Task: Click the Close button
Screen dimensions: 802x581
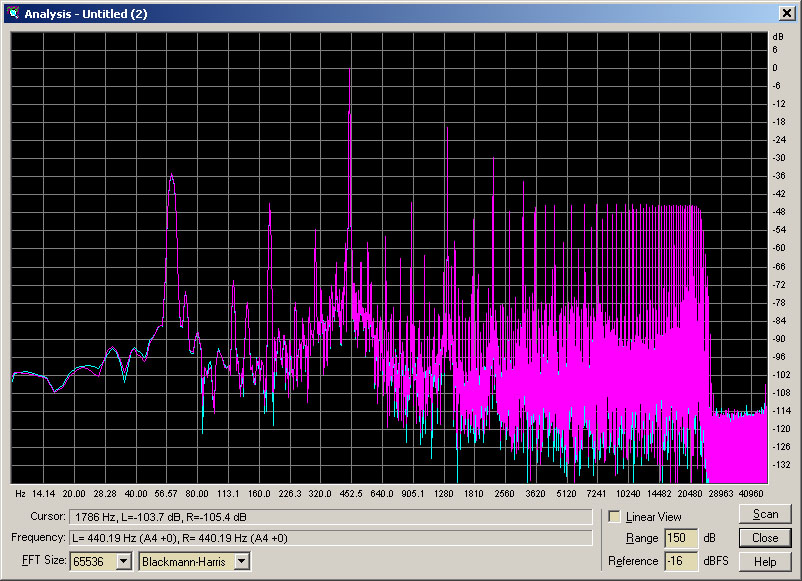Action: (765, 538)
